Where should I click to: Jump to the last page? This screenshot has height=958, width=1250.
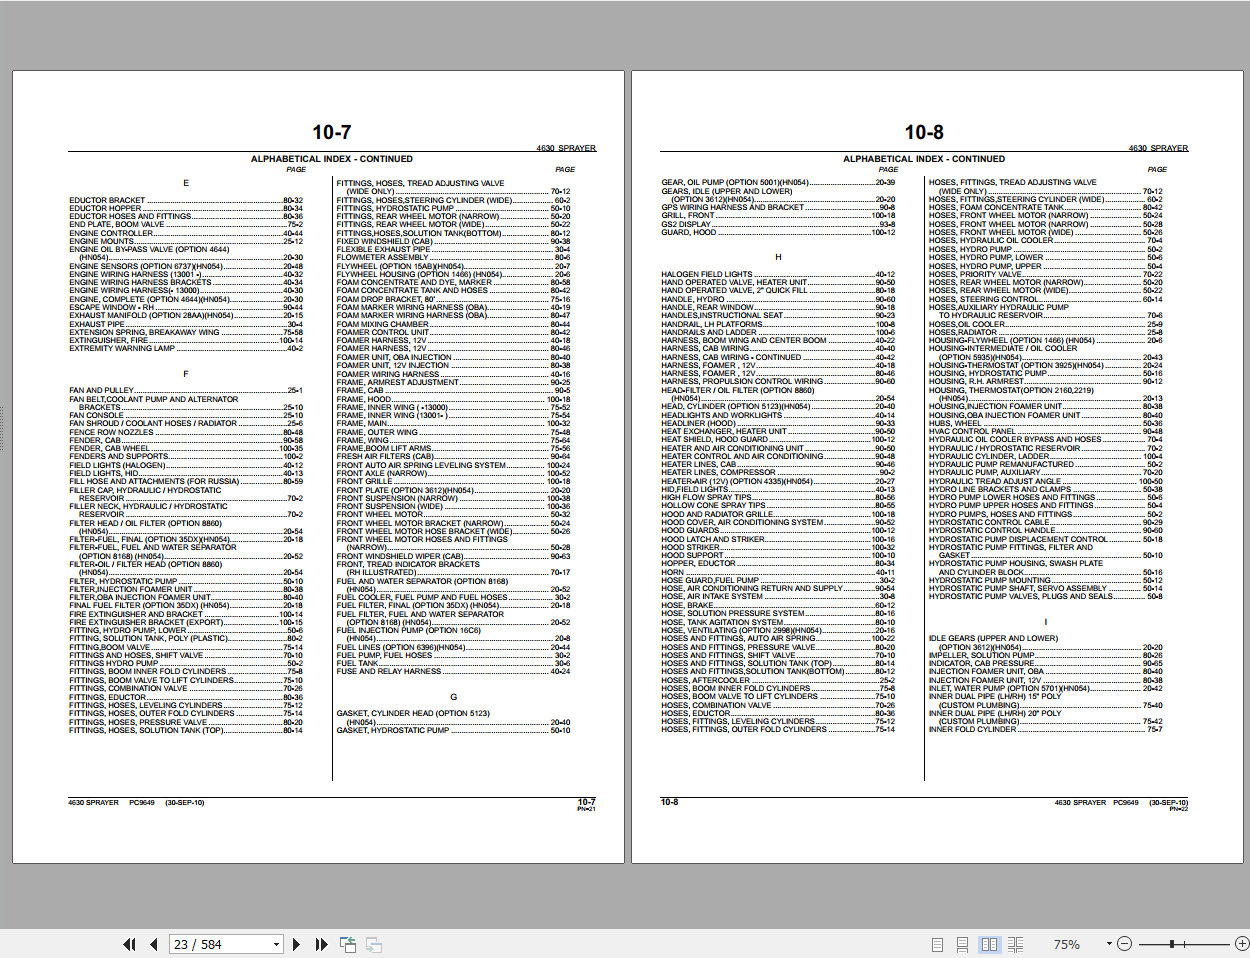[x=320, y=943]
